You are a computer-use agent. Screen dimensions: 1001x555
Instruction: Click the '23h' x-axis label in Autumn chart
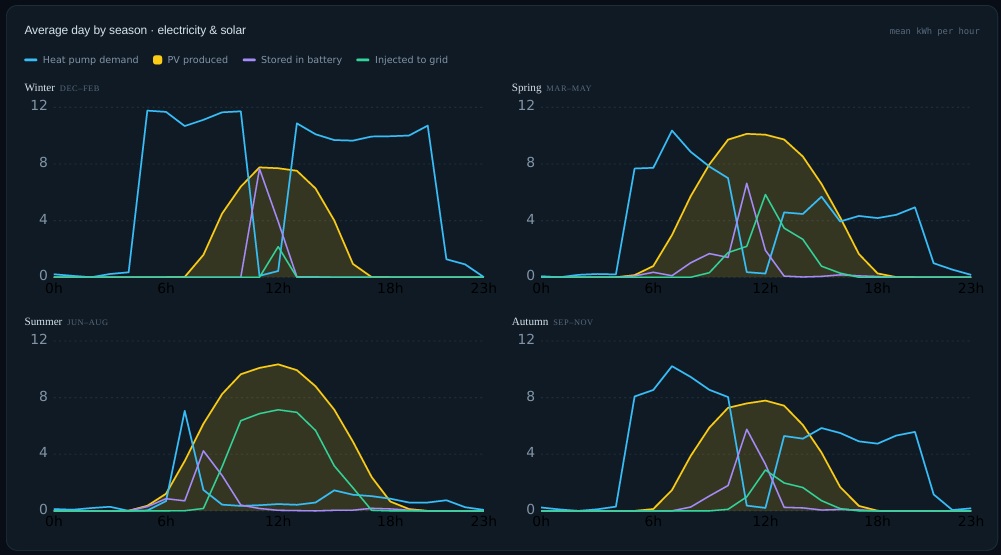970,522
